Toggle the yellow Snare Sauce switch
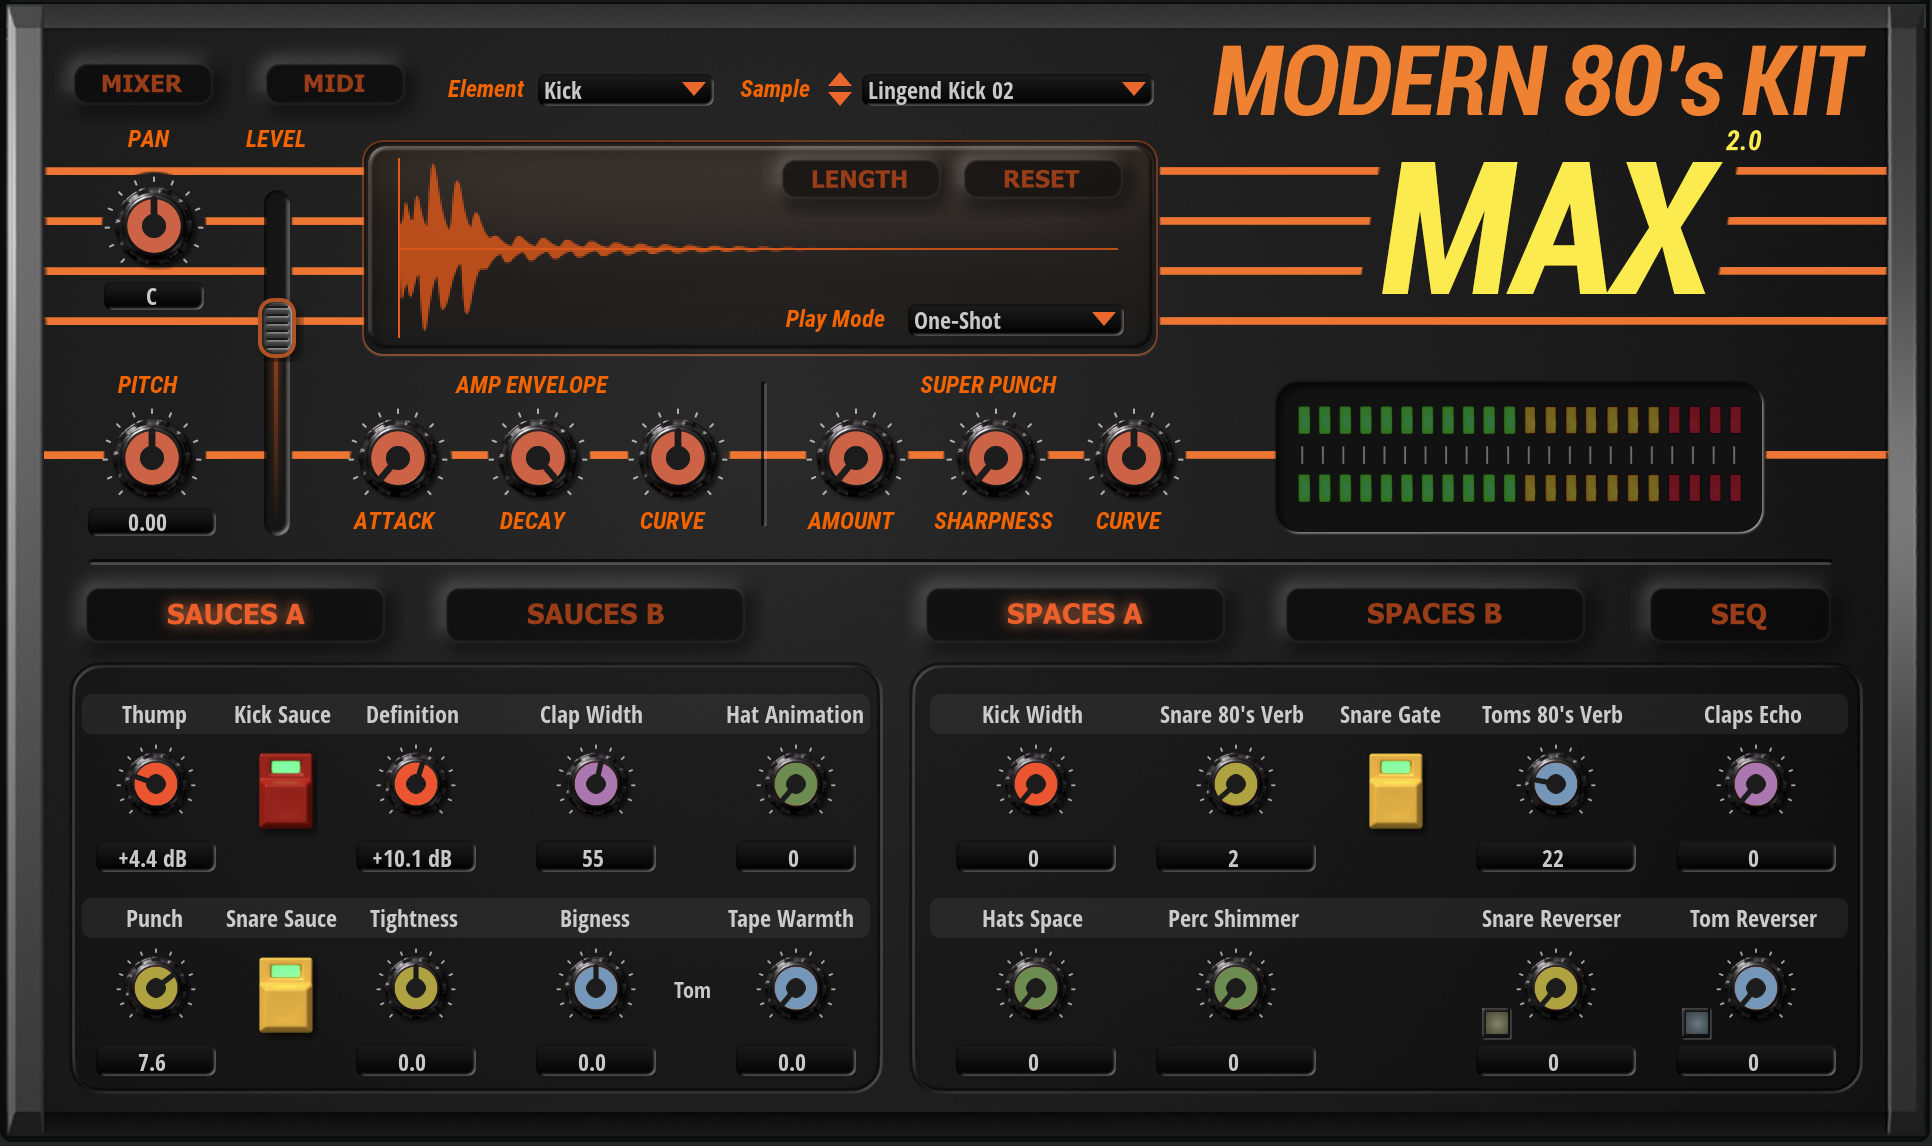 286,994
